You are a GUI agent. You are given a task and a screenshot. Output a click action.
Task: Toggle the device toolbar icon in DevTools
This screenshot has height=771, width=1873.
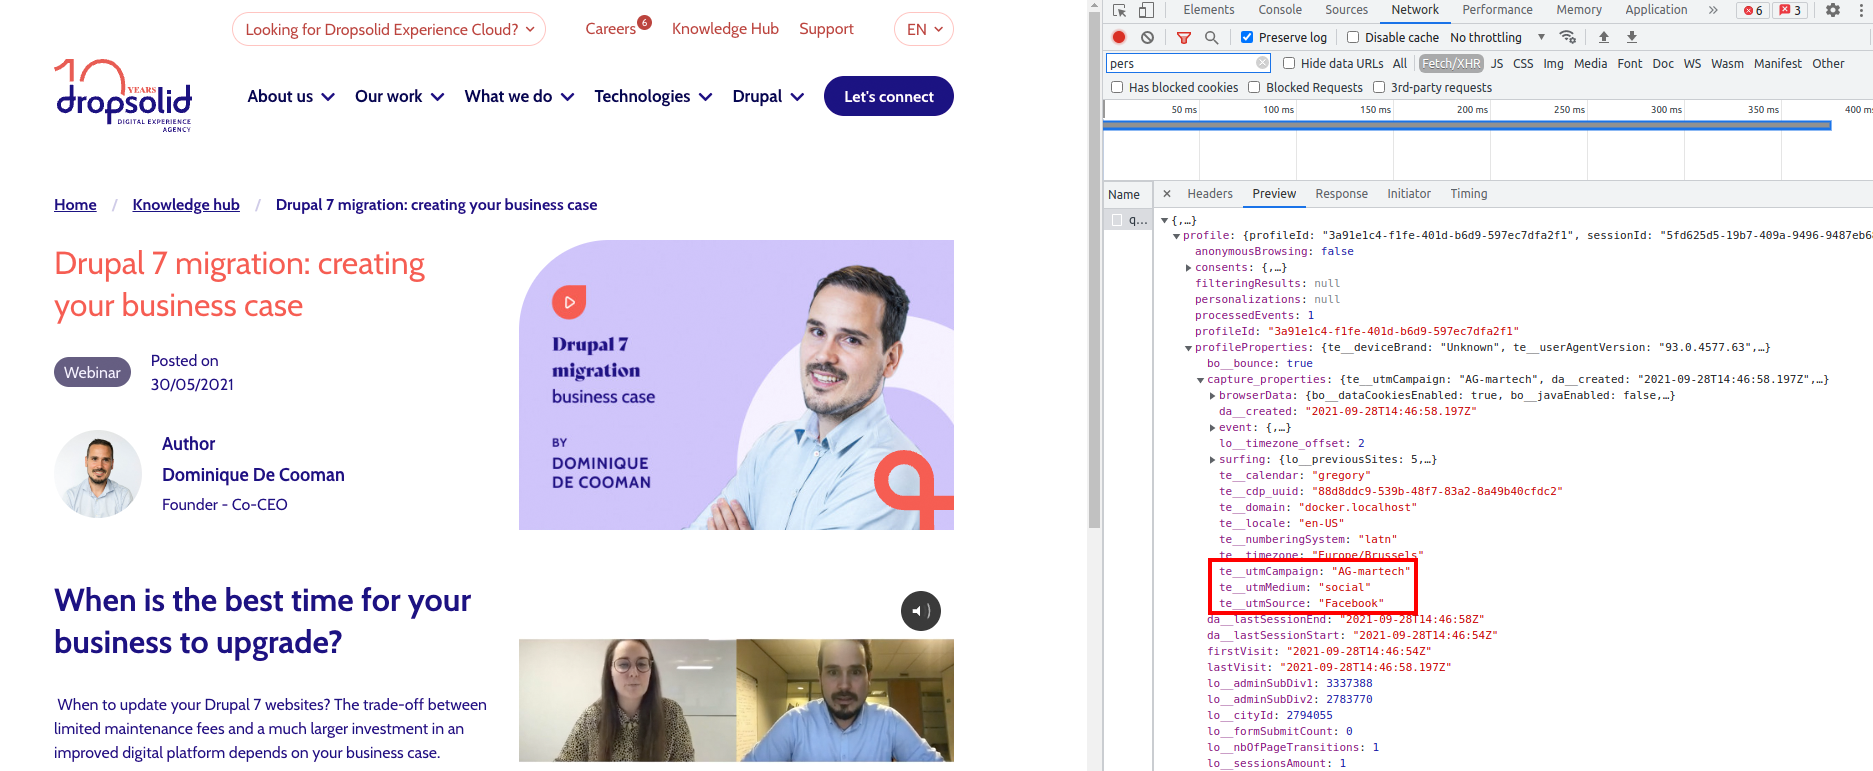pyautogui.click(x=1146, y=10)
